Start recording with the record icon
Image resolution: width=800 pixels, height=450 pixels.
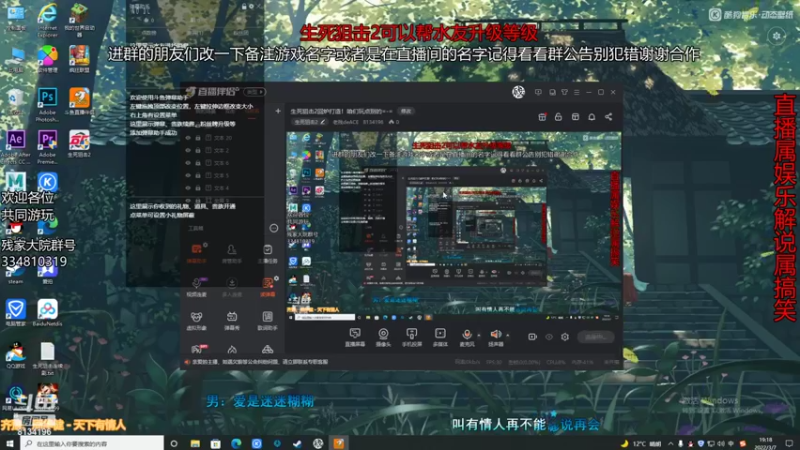[x=532, y=337]
